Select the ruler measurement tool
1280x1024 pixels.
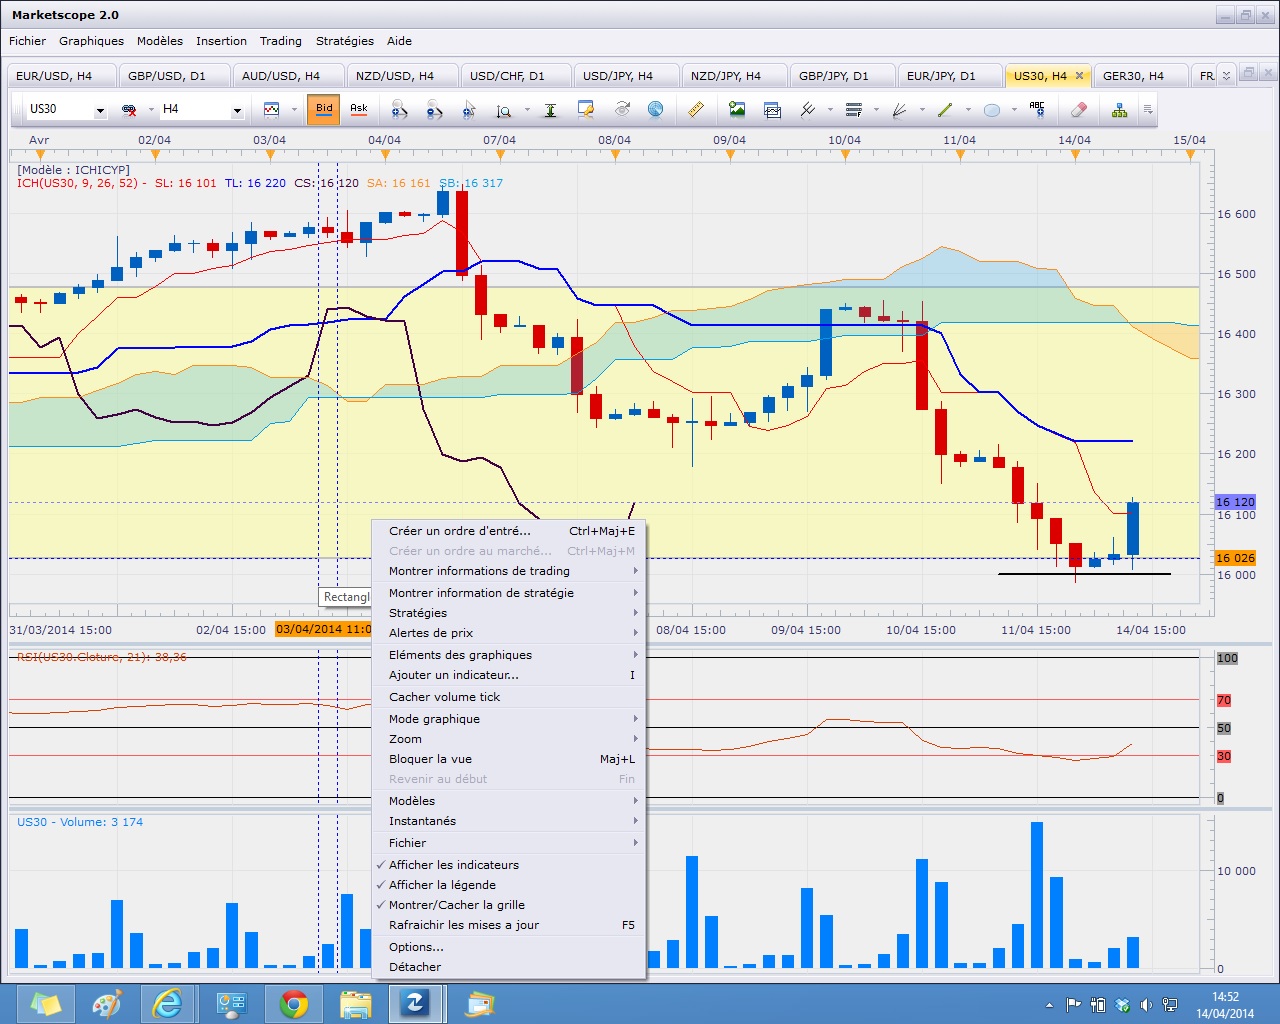pos(696,109)
